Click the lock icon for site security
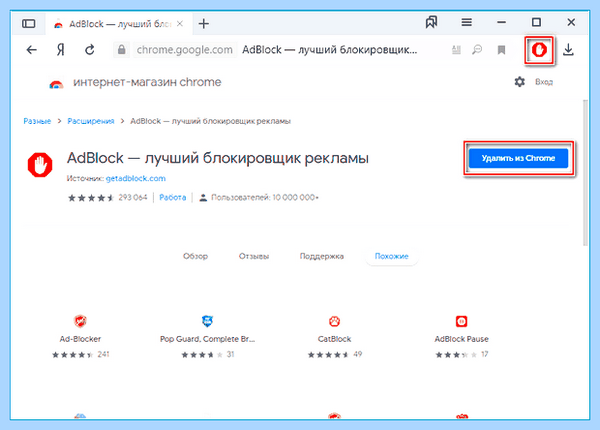Viewport: 600px width, 430px height. (x=122, y=50)
